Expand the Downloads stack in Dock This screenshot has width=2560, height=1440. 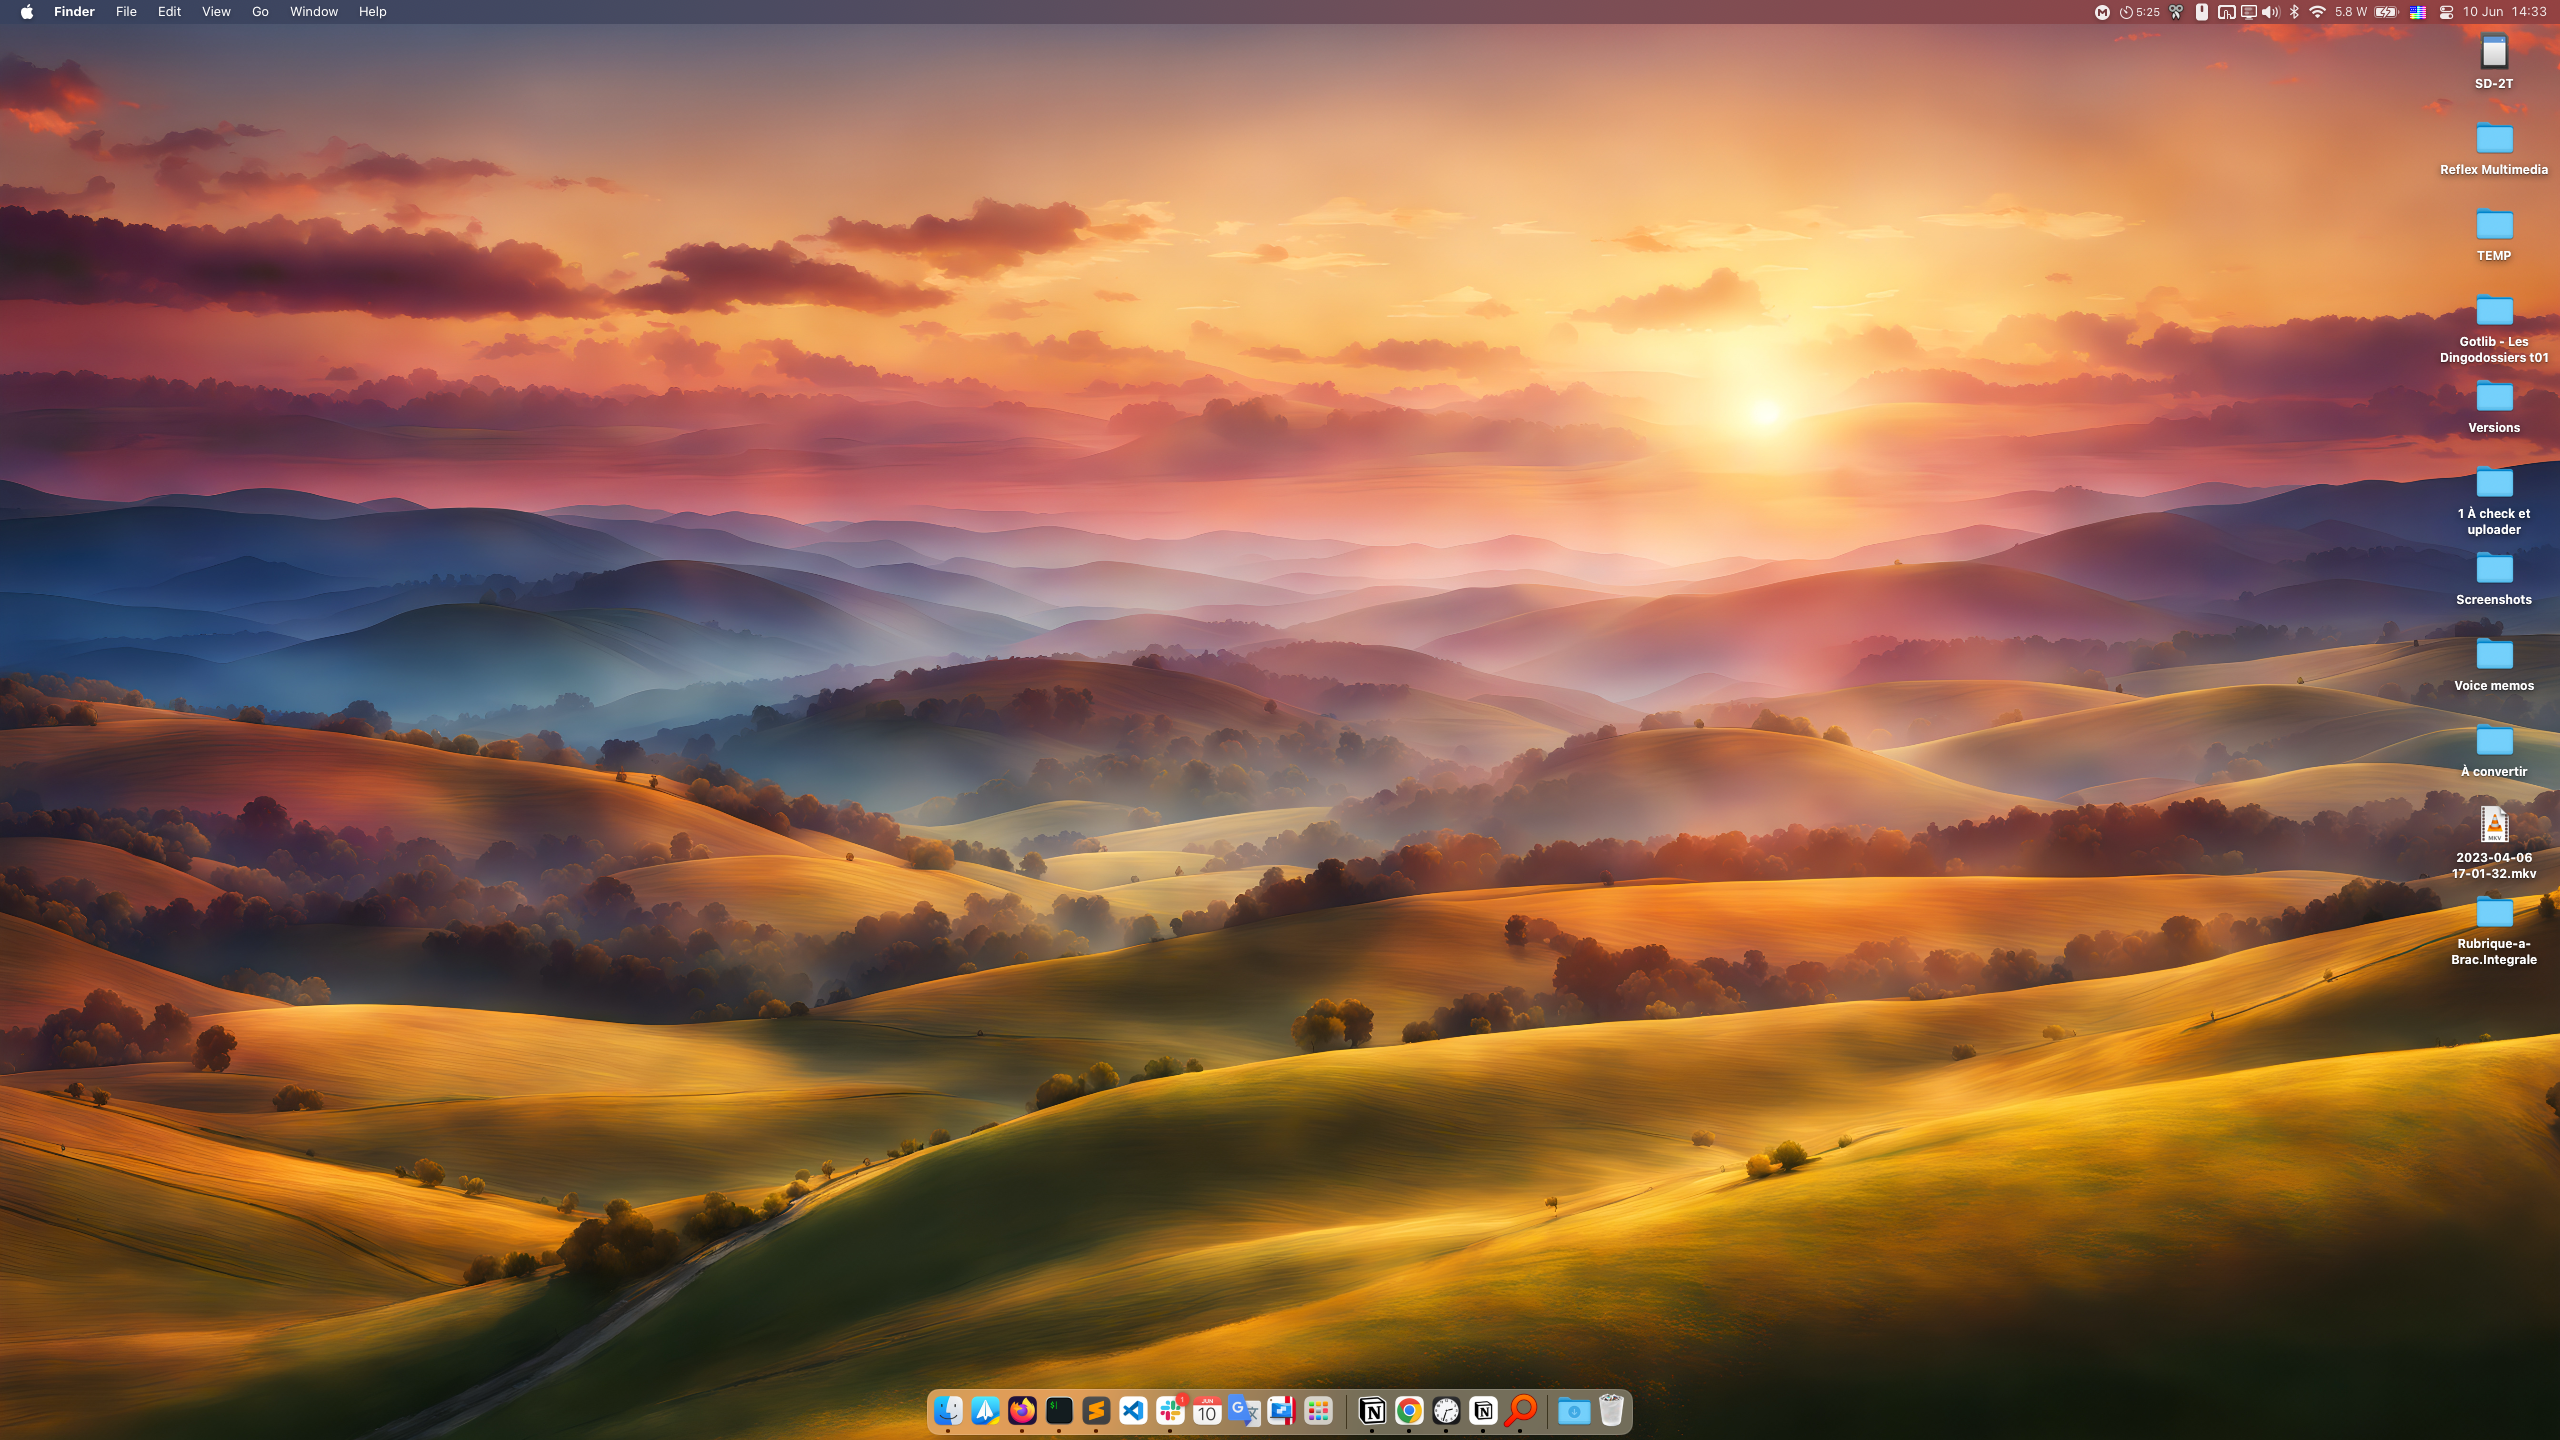point(1573,1411)
